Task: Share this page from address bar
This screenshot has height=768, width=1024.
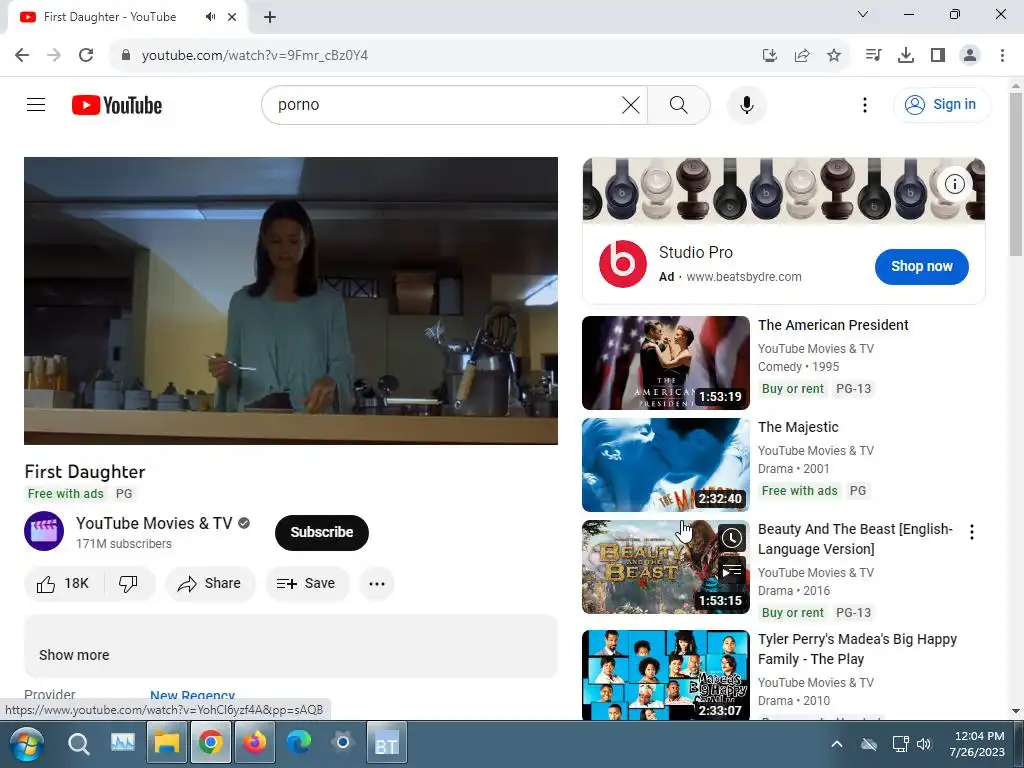Action: [802, 56]
